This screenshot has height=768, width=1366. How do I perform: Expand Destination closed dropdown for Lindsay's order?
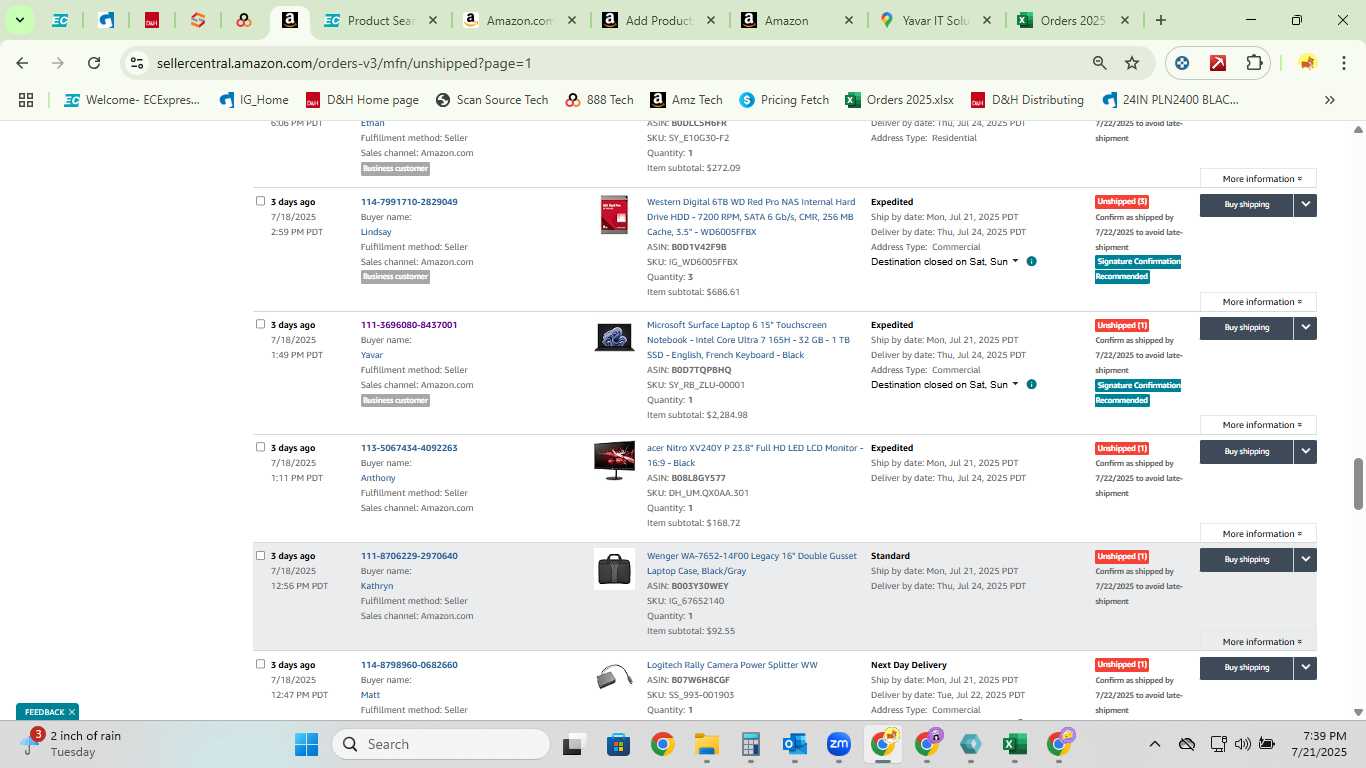coord(945,262)
